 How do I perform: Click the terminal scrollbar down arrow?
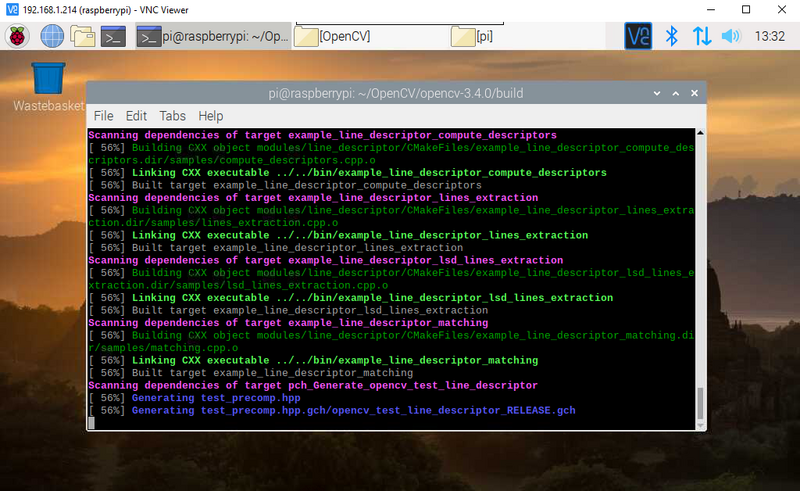coord(701,425)
